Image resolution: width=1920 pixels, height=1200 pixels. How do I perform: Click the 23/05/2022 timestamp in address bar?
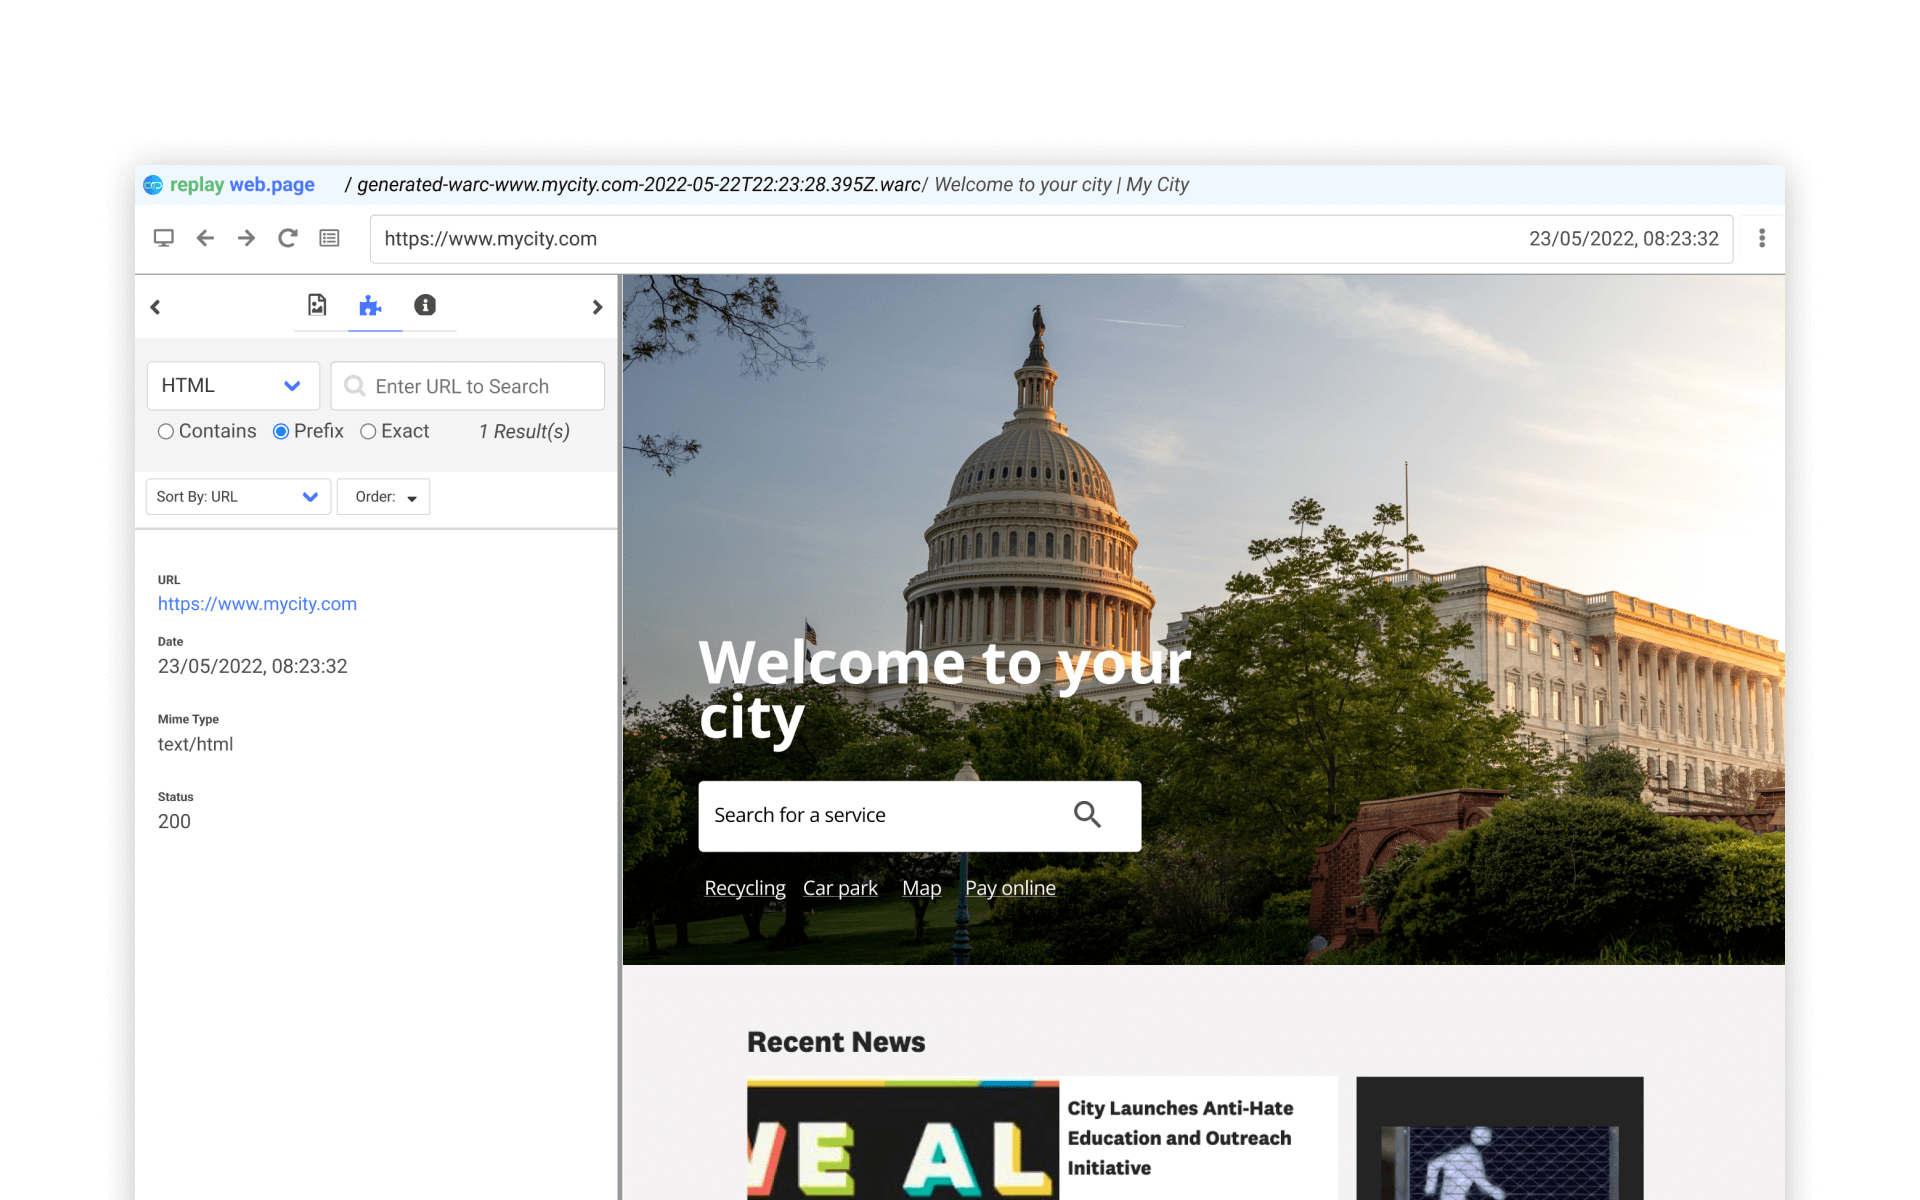[x=1624, y=239]
